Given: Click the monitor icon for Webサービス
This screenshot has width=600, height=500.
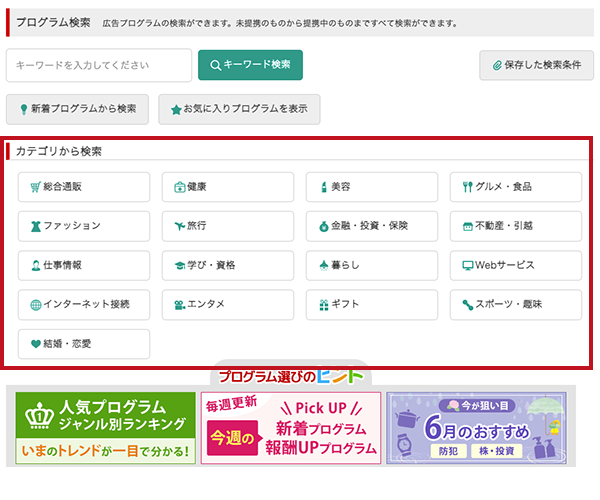Looking at the screenshot, I should tap(468, 265).
